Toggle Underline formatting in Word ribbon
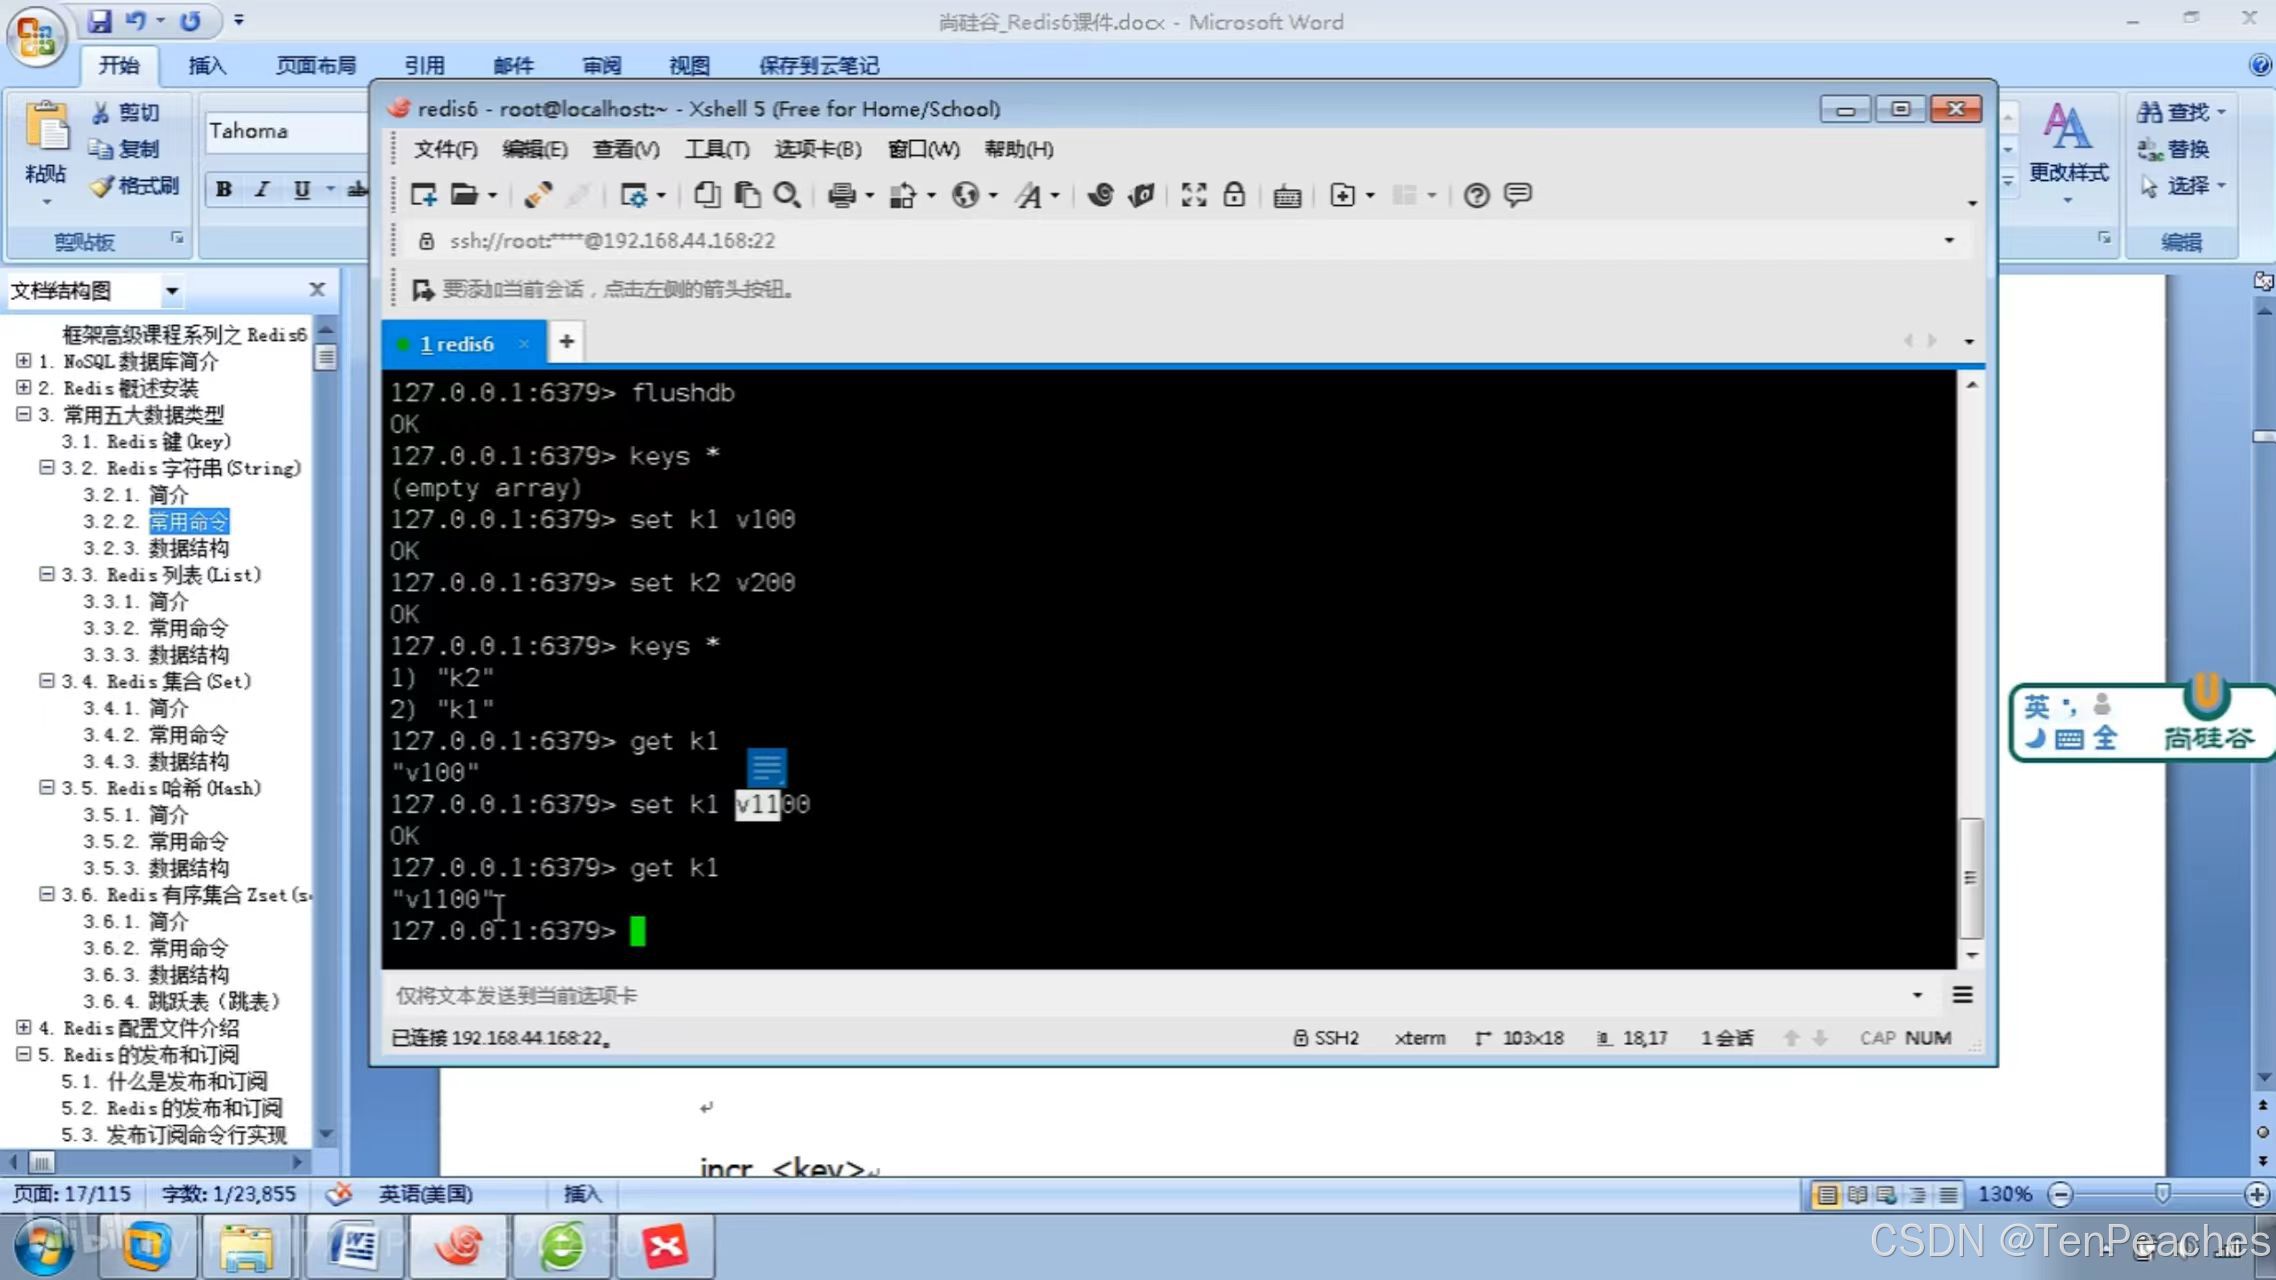 click(x=301, y=189)
